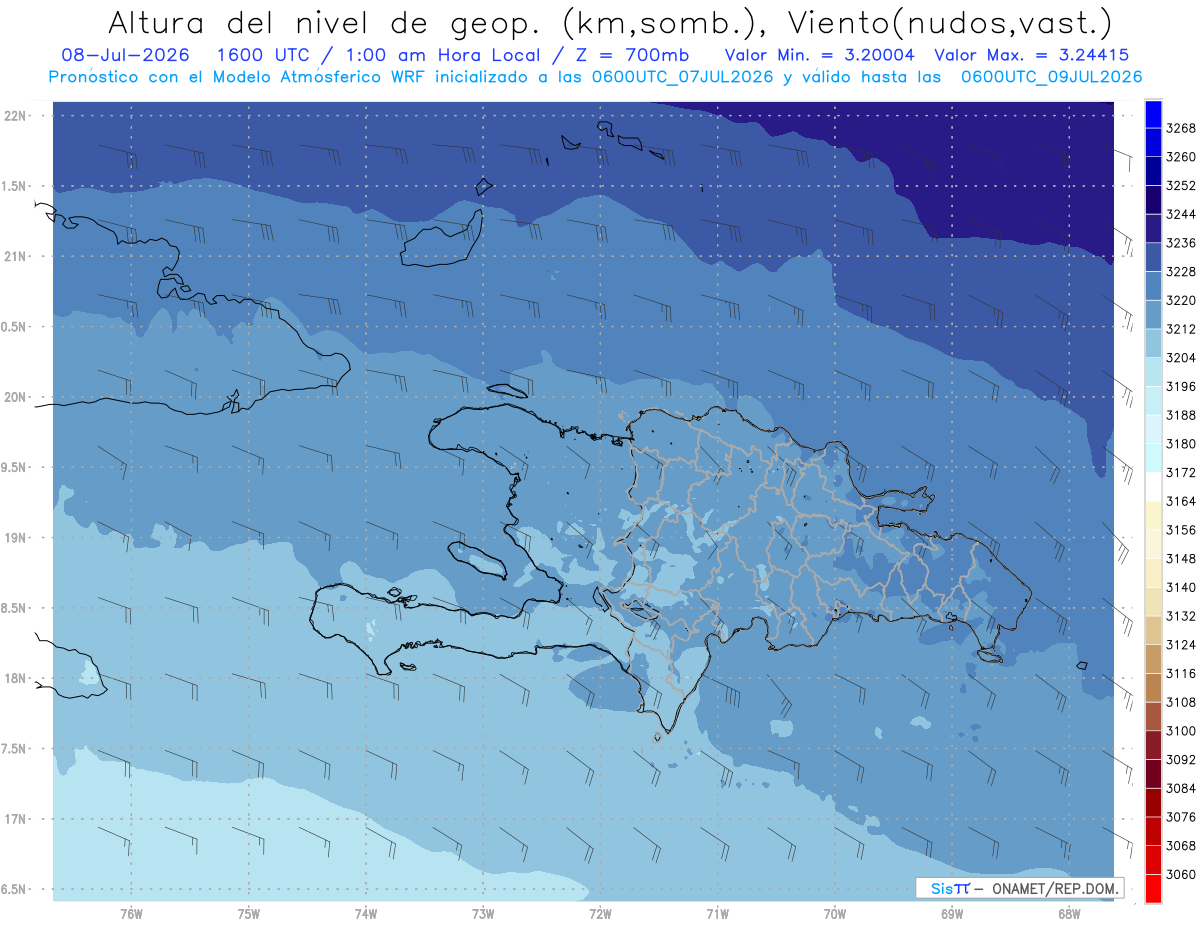Click the '68W' longitude label
Viewport: 1200px width, 927px height.
click(x=1069, y=914)
